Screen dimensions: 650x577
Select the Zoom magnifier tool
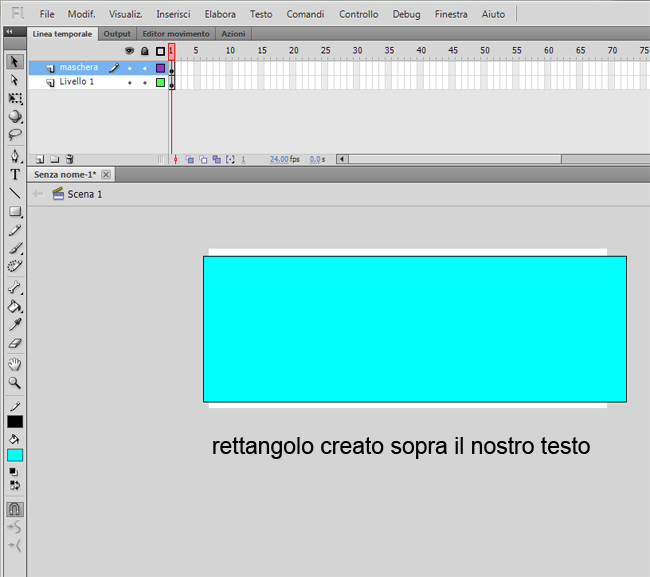(x=15, y=383)
